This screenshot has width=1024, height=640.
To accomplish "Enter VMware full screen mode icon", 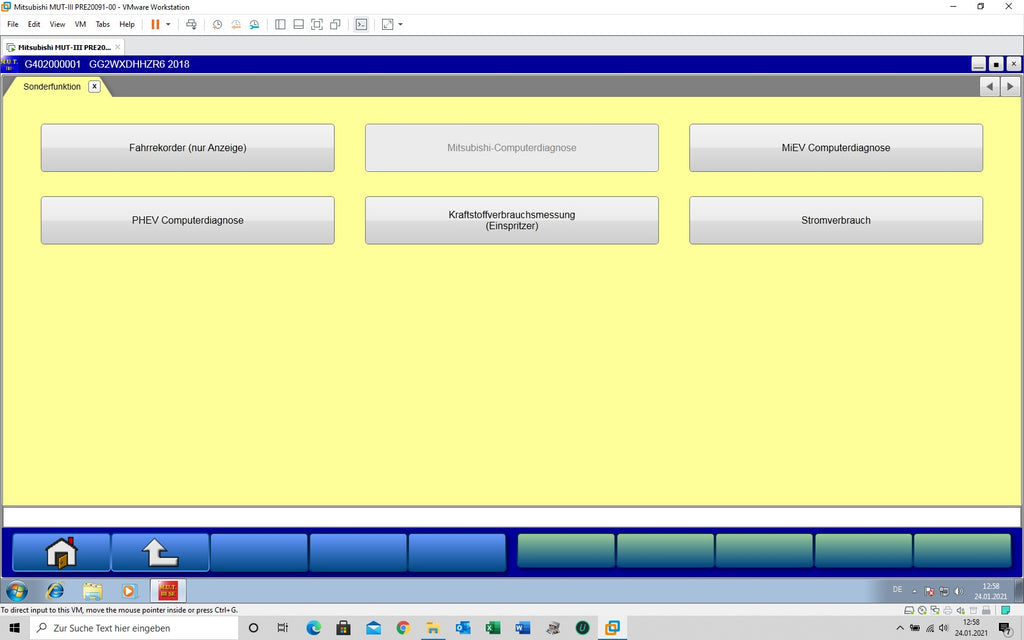I will (x=316, y=24).
